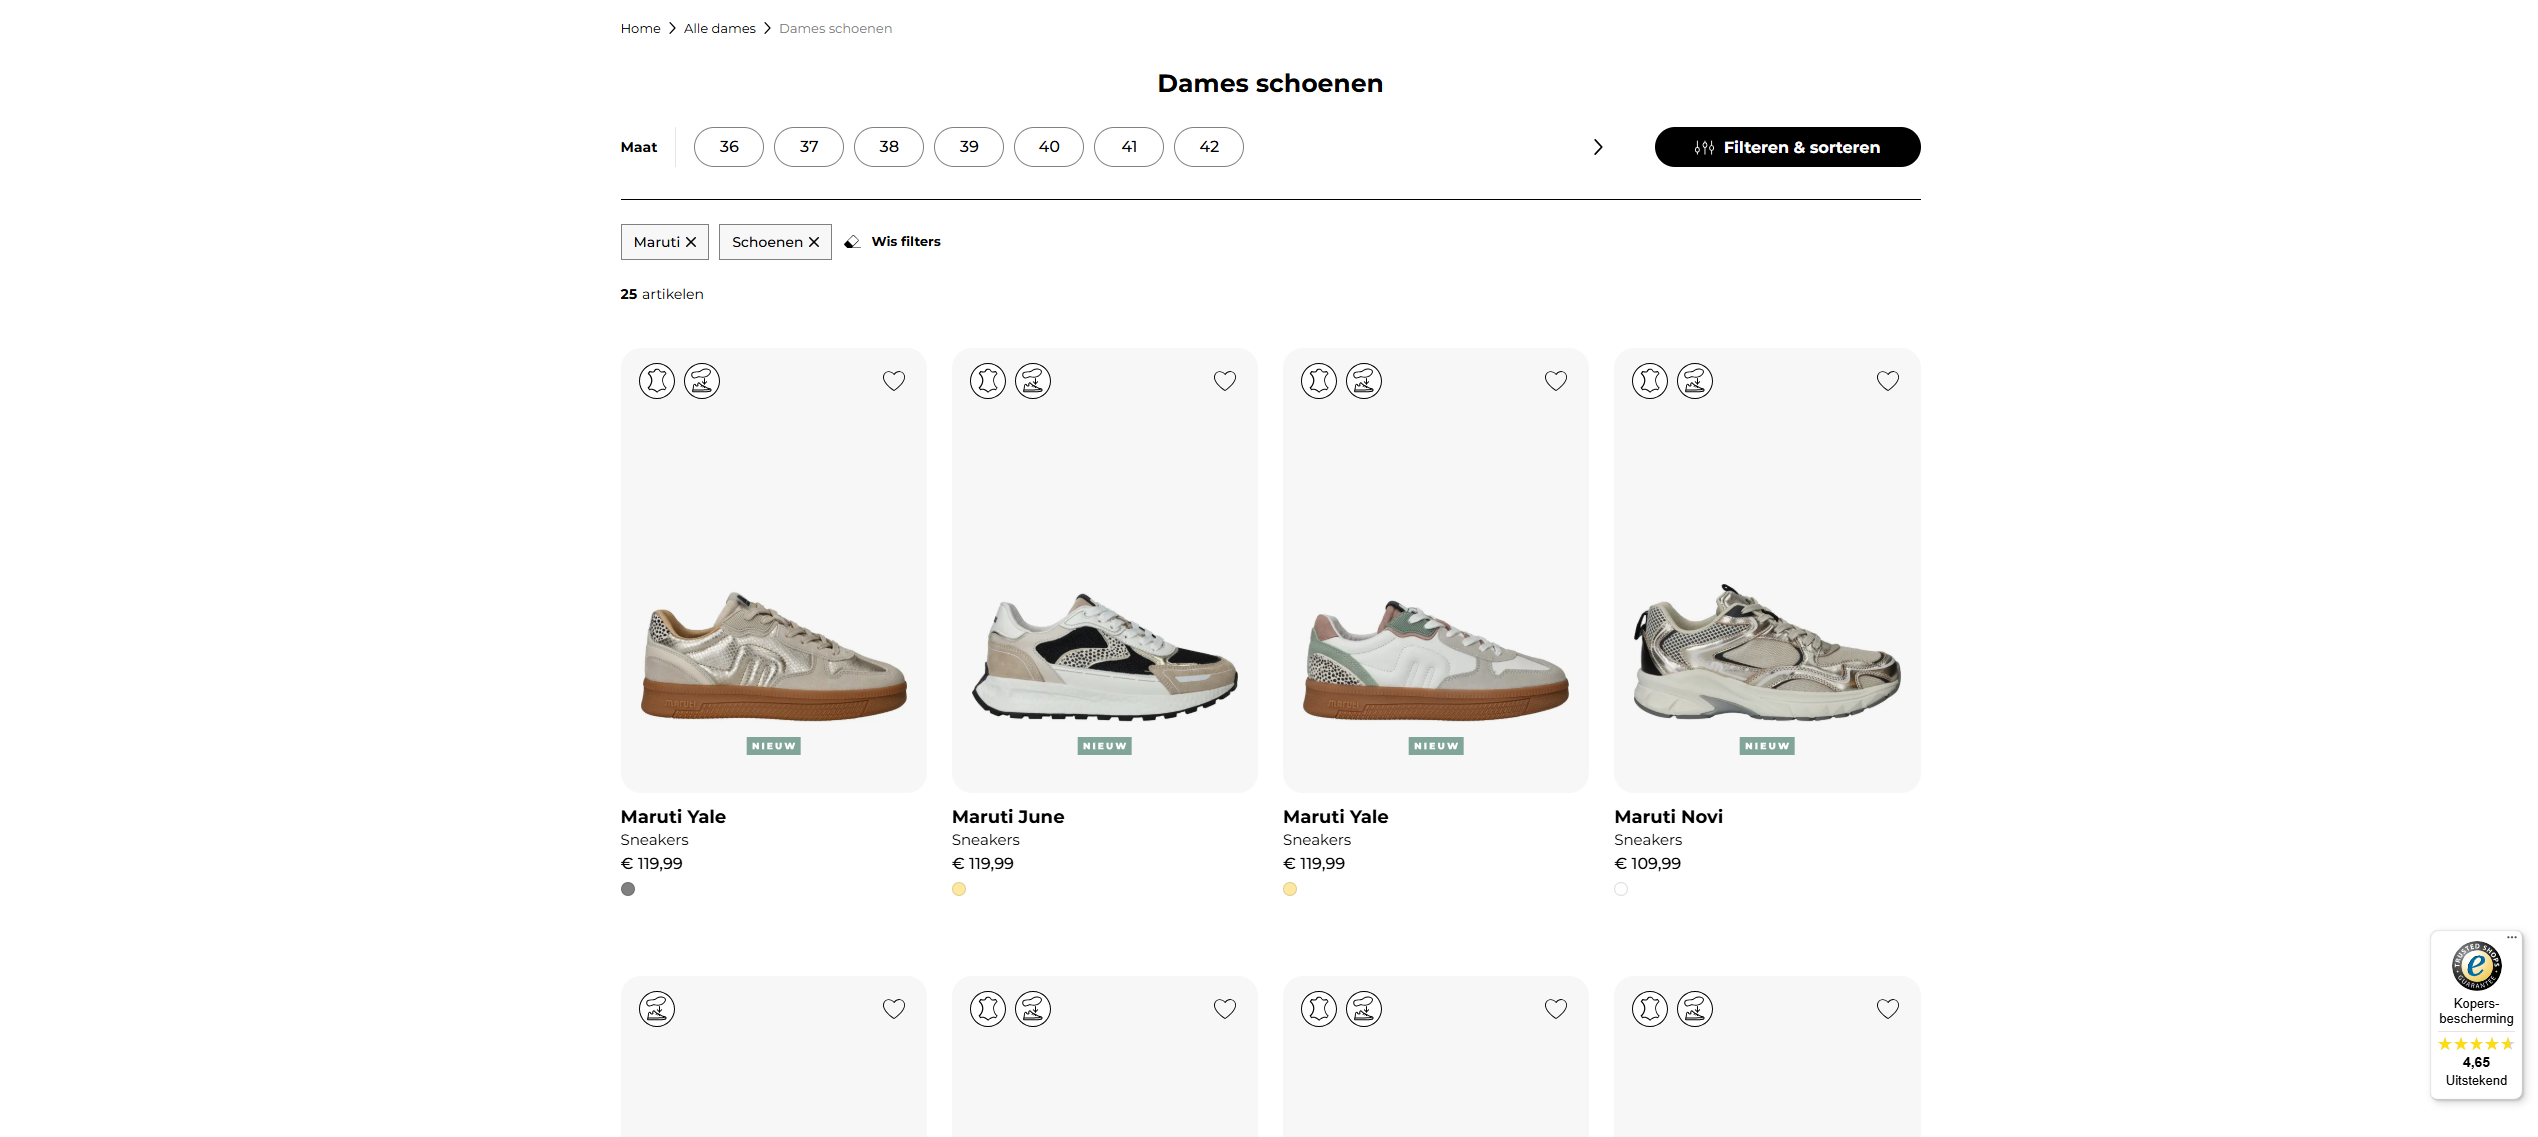Toggle size 39 filter chip
Screen dimensions: 2538x1137
click(x=968, y=147)
